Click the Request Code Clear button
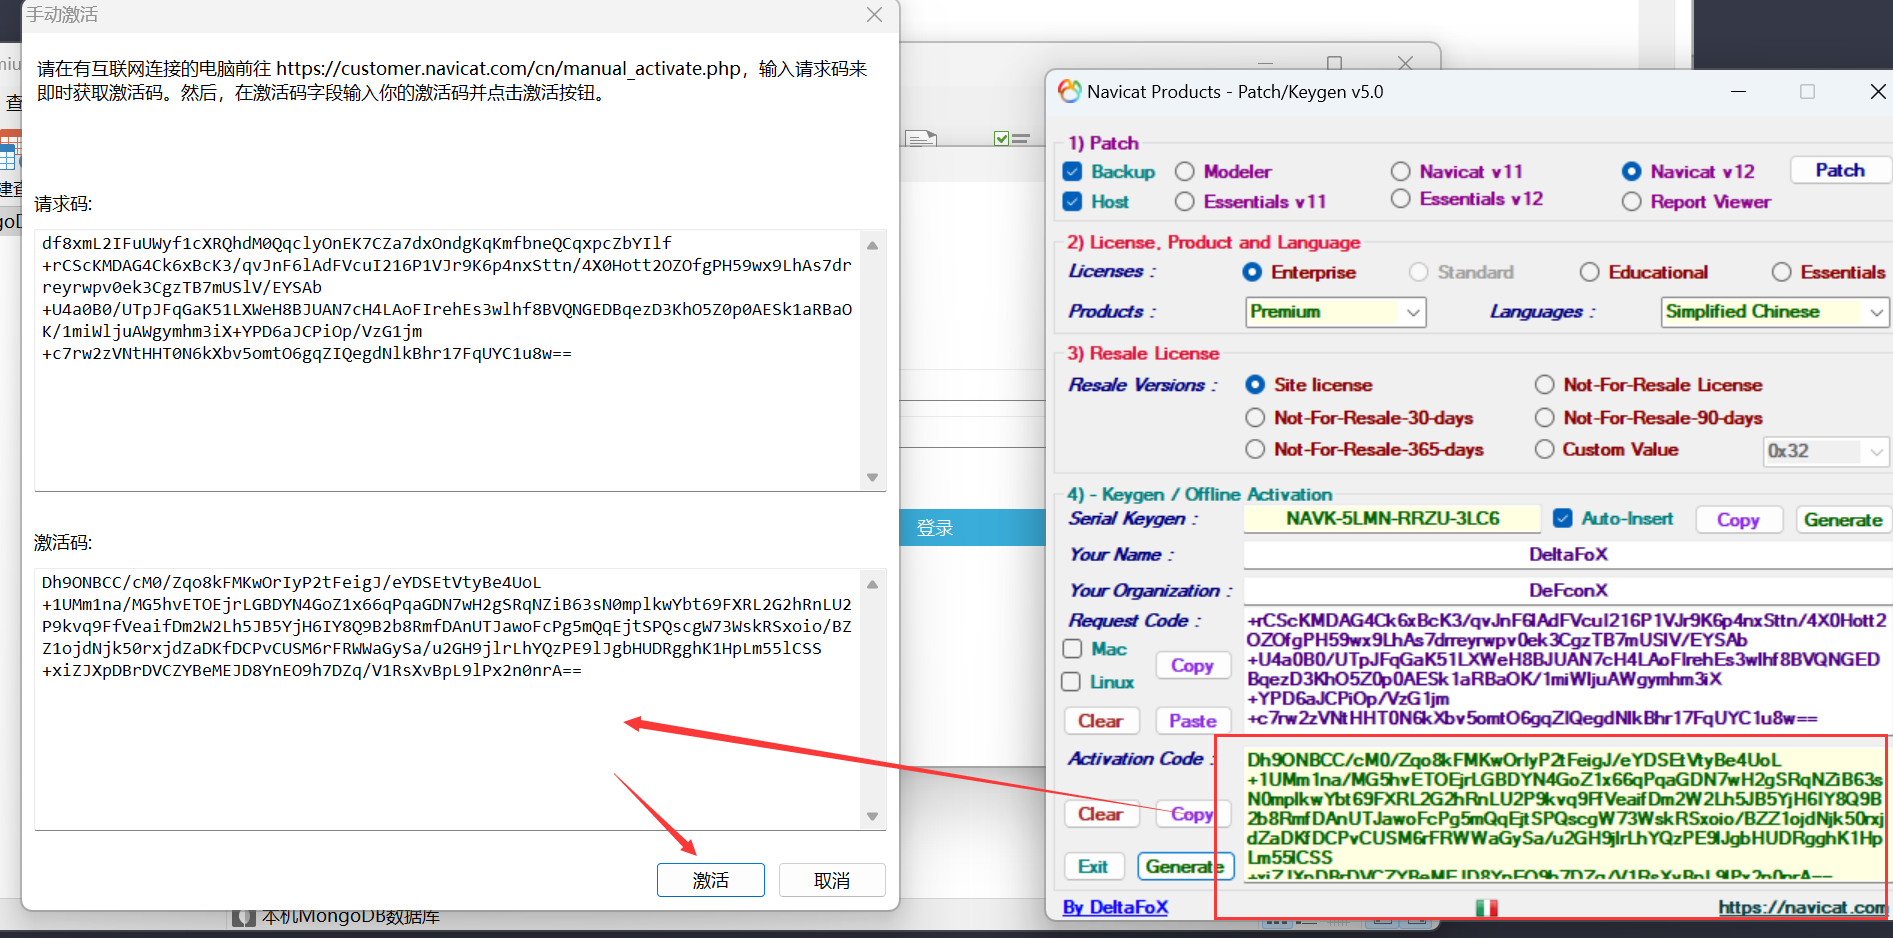The height and width of the screenshot is (938, 1893). coord(1100,721)
